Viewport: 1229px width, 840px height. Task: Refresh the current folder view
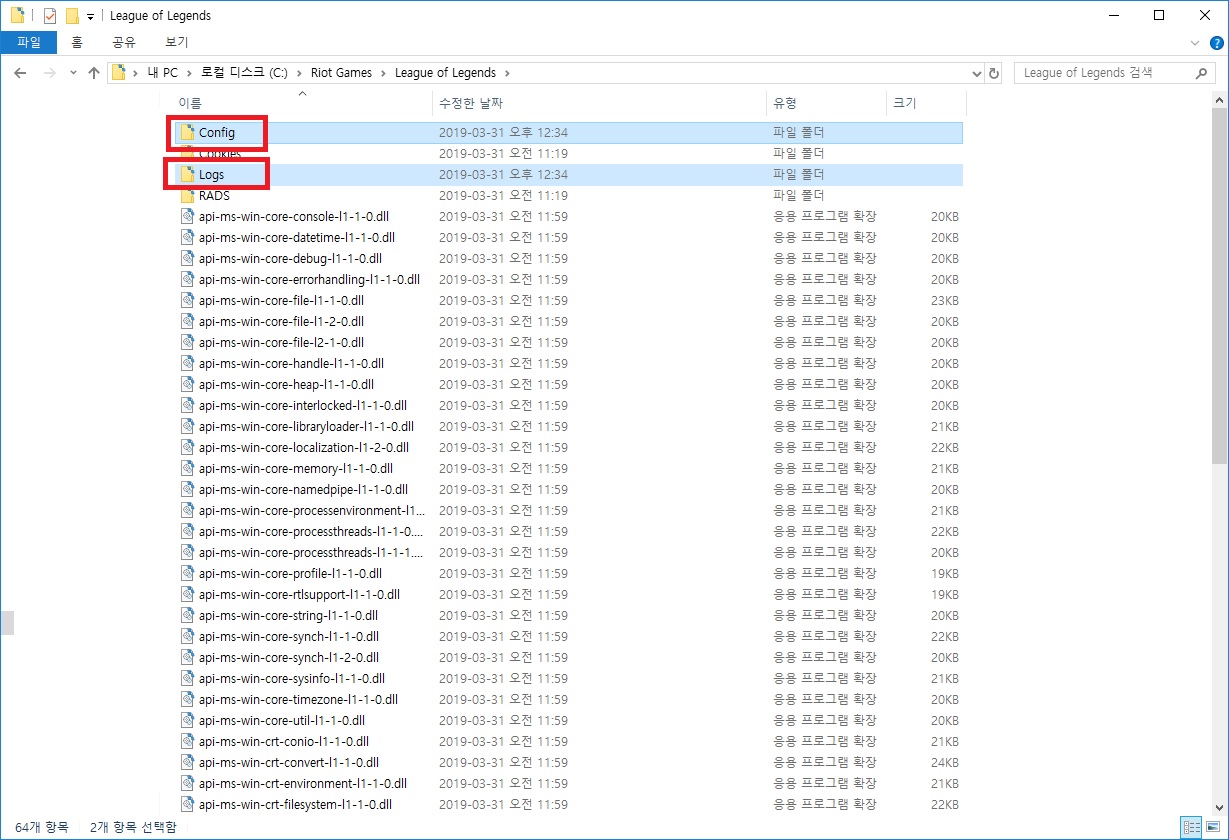(x=994, y=73)
